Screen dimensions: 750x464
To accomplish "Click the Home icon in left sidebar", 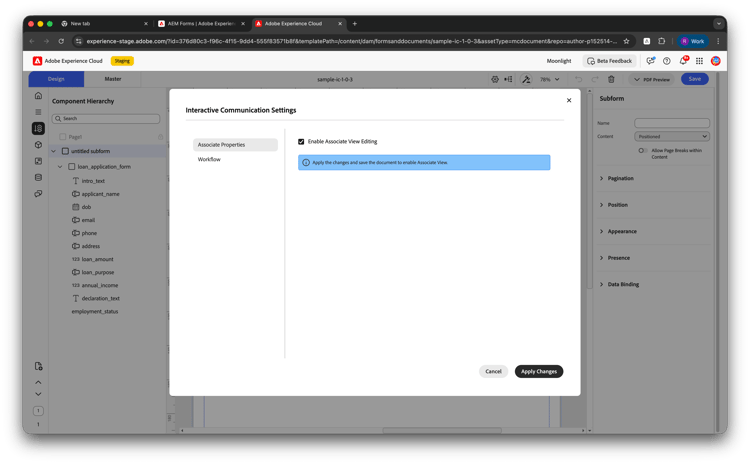I will coord(38,96).
